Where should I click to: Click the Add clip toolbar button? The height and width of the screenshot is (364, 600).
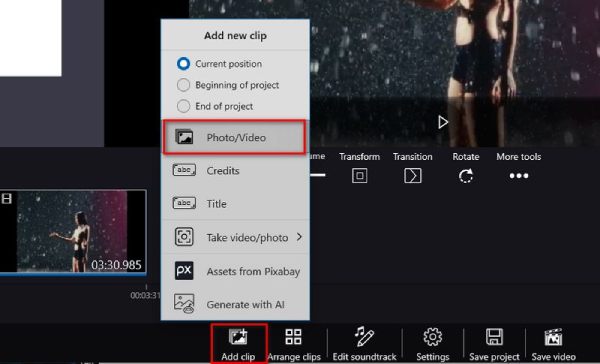[238, 344]
